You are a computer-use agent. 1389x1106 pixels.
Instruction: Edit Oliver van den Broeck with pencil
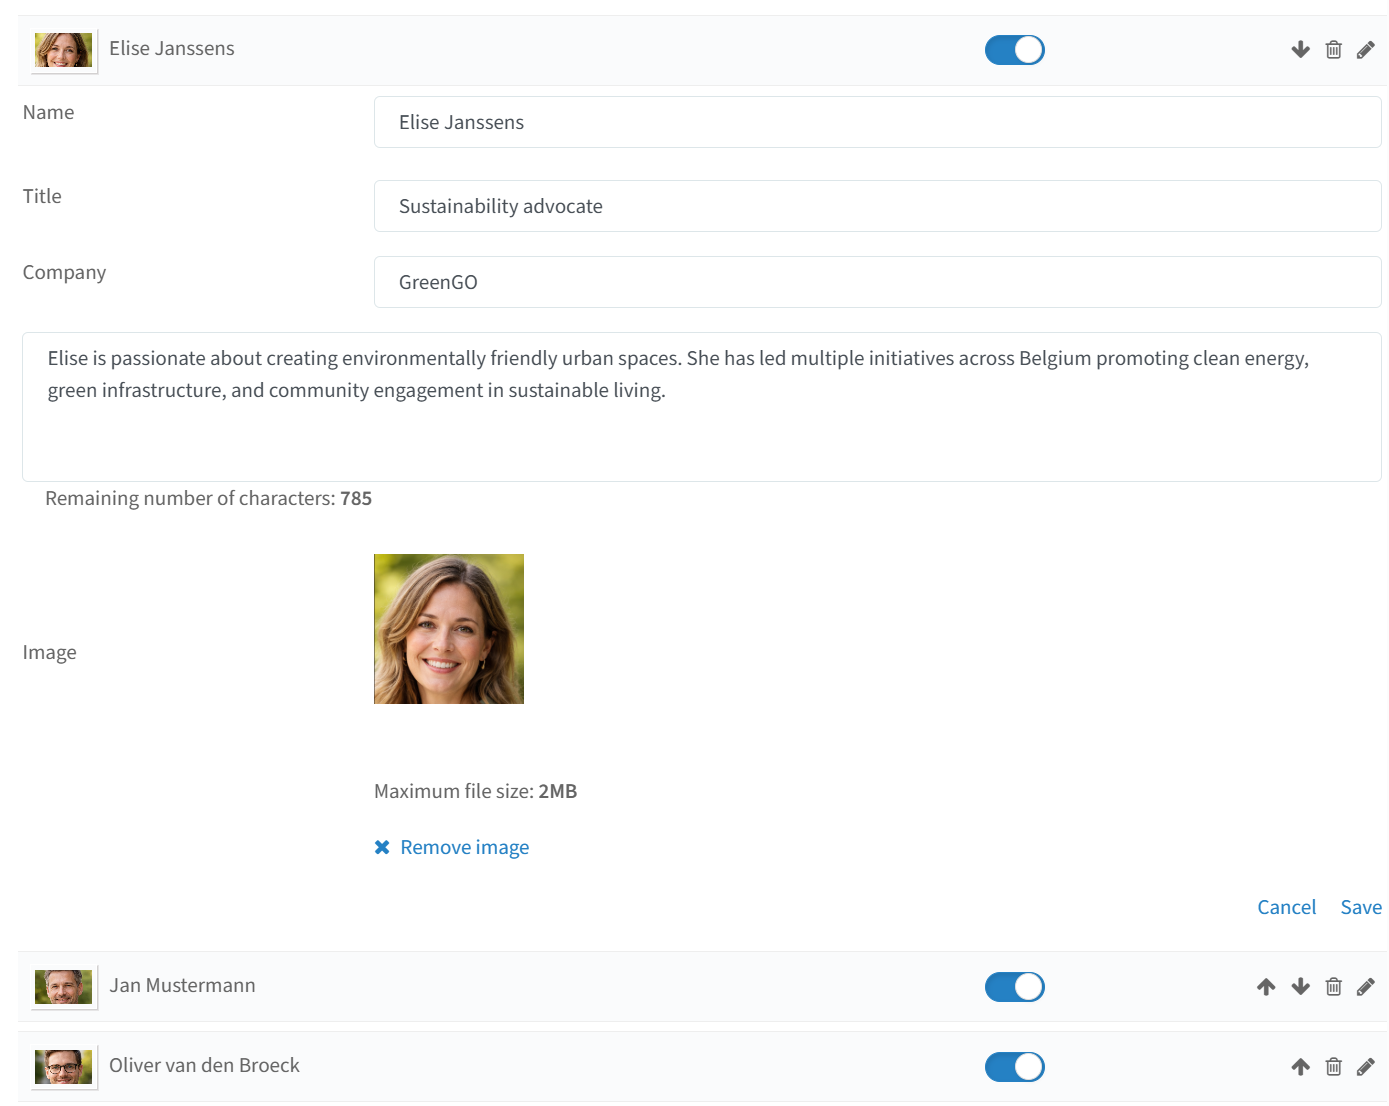[1365, 1067]
